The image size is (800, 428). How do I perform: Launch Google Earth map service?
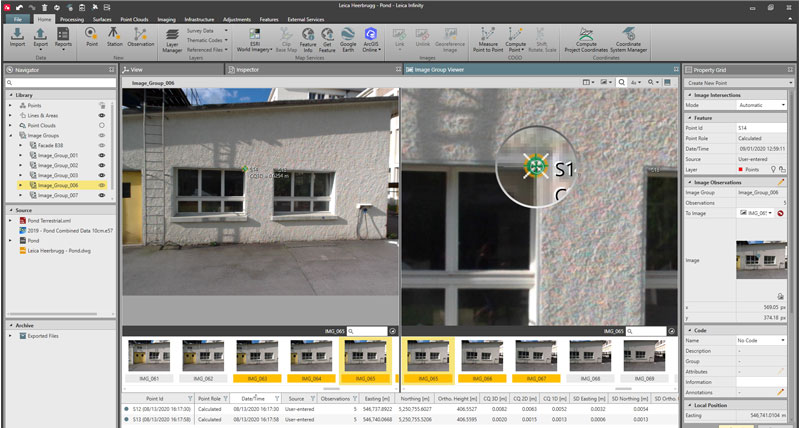[348, 38]
